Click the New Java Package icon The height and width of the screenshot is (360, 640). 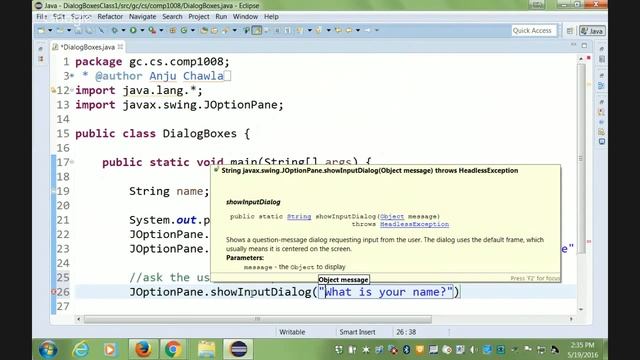[x=173, y=30]
